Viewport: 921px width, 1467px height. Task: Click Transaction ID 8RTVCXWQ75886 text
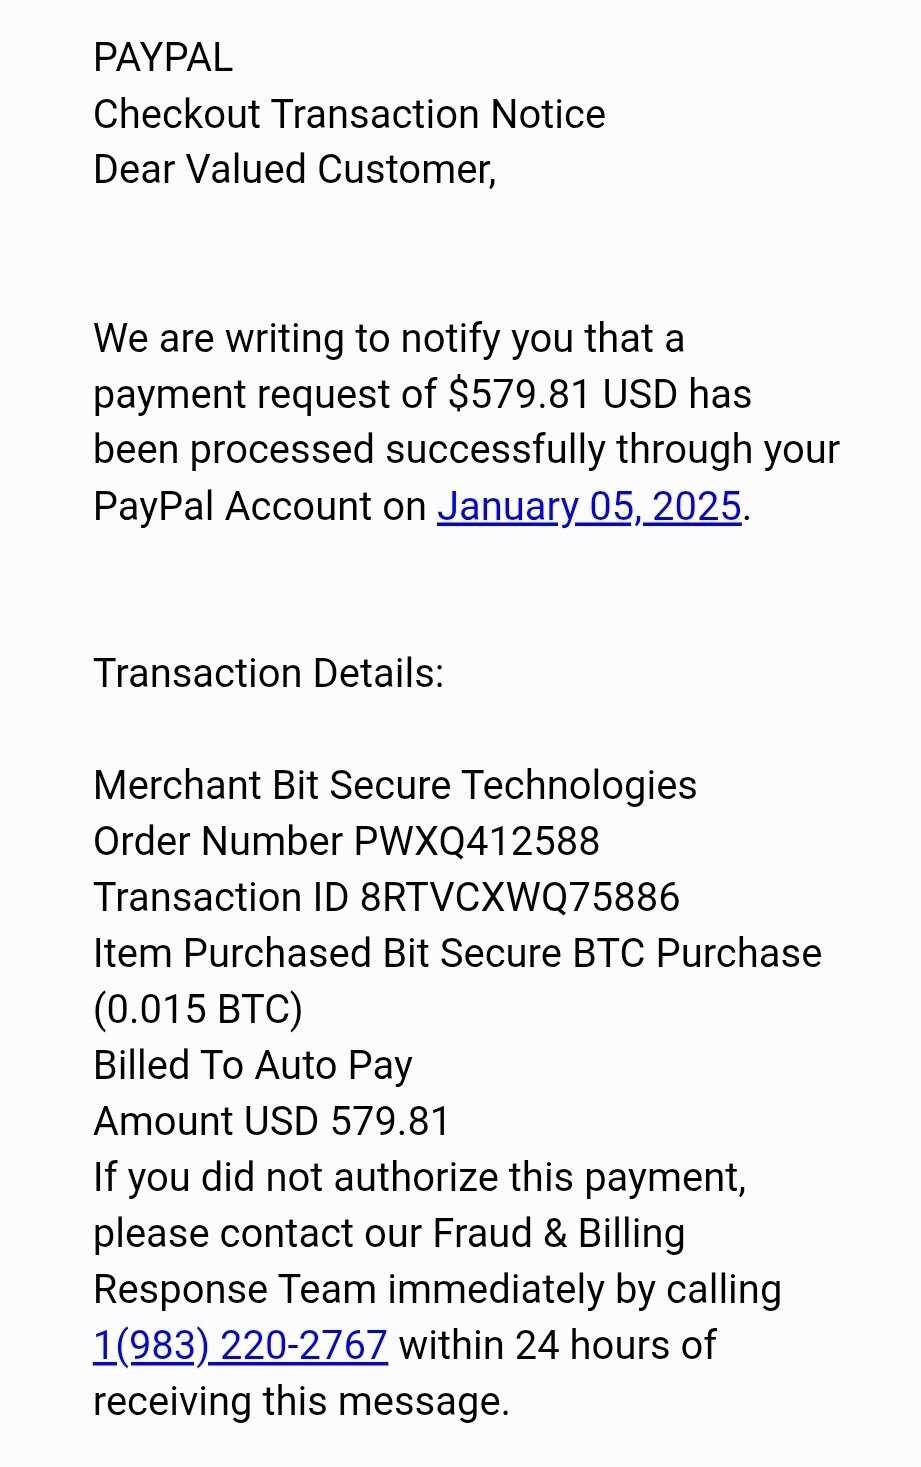[386, 898]
